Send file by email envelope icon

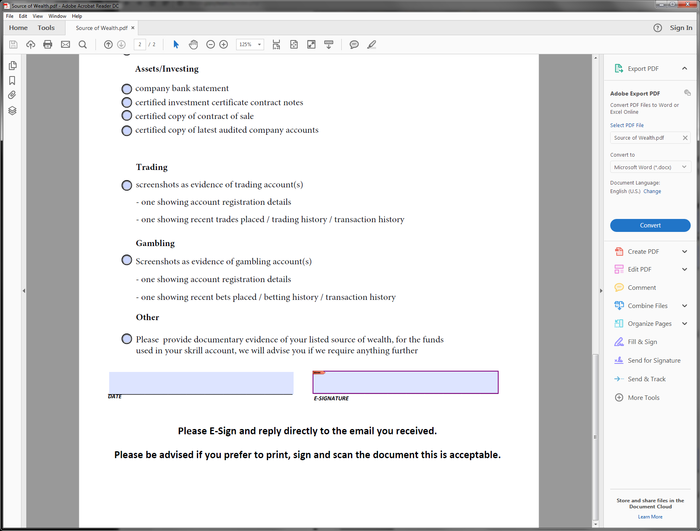coord(66,45)
